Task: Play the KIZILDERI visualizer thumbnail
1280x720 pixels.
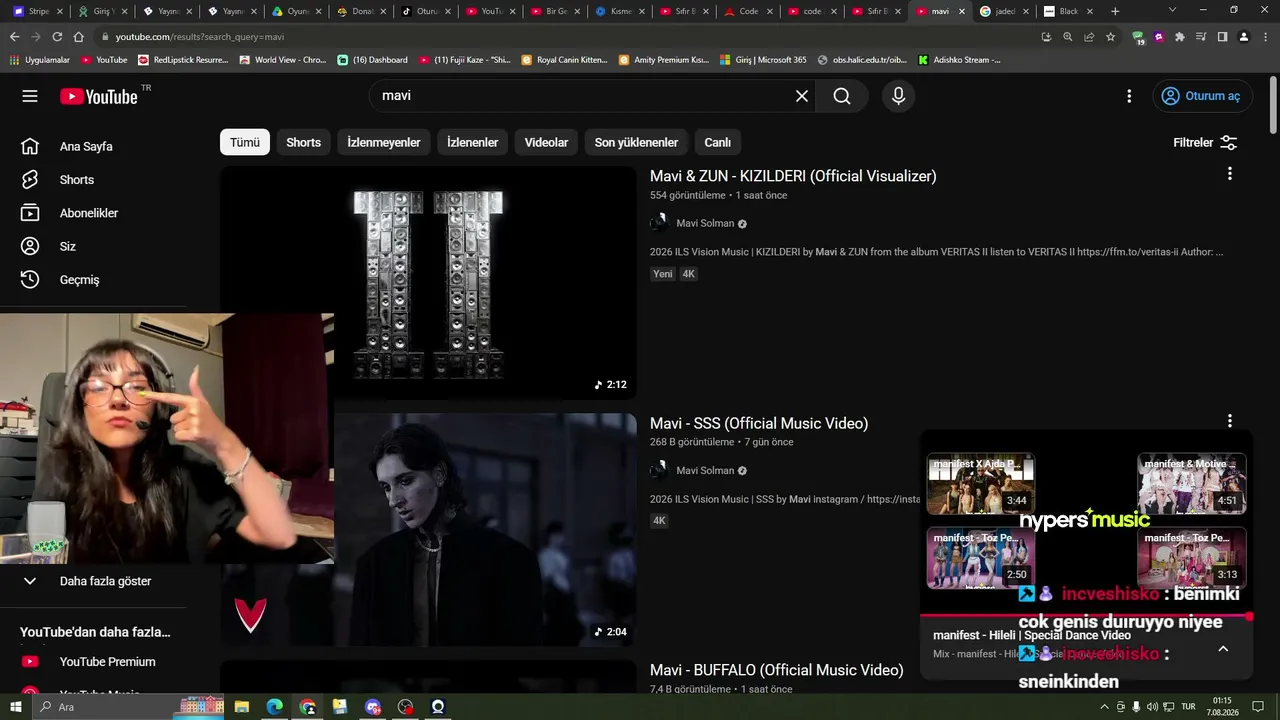Action: tap(428, 283)
